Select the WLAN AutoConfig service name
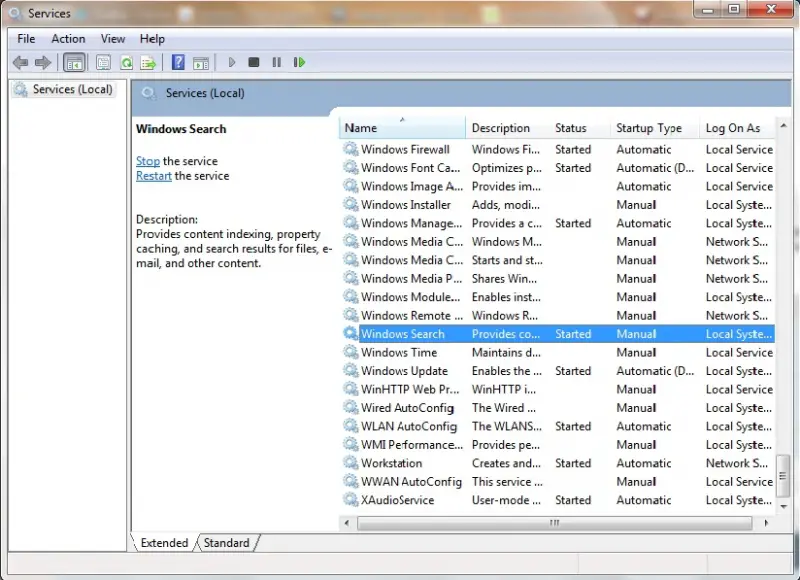800x580 pixels. (x=409, y=426)
